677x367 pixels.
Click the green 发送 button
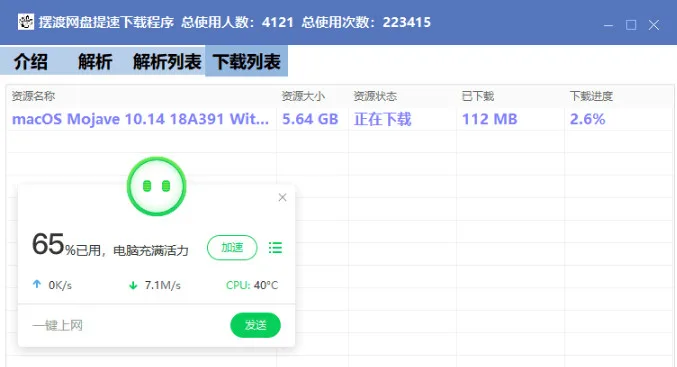tap(256, 325)
